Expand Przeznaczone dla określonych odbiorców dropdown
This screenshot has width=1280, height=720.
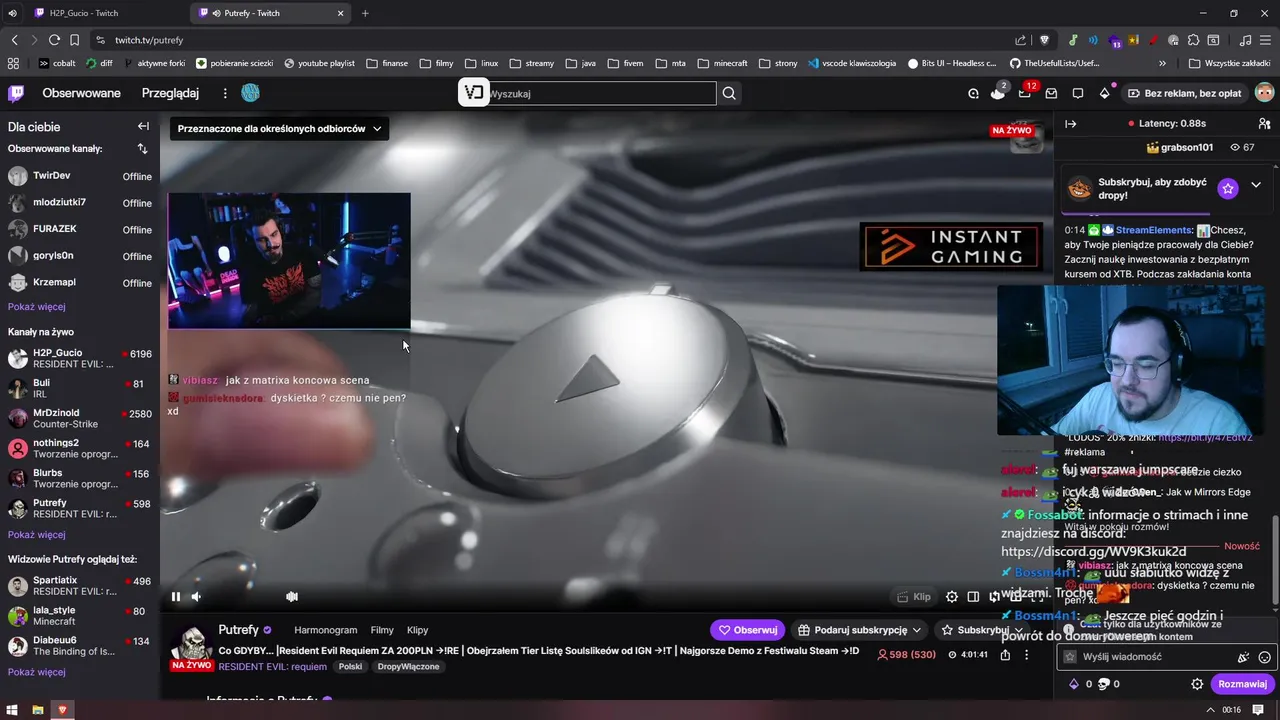[279, 128]
